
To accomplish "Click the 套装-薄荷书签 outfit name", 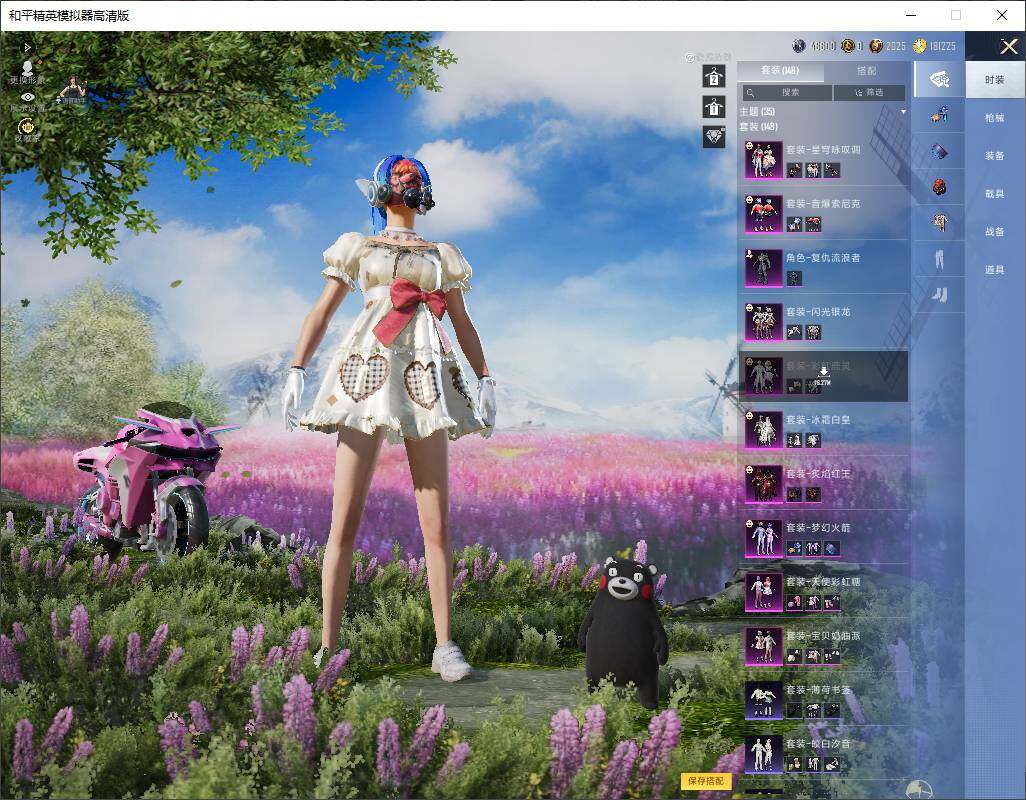I will point(819,689).
